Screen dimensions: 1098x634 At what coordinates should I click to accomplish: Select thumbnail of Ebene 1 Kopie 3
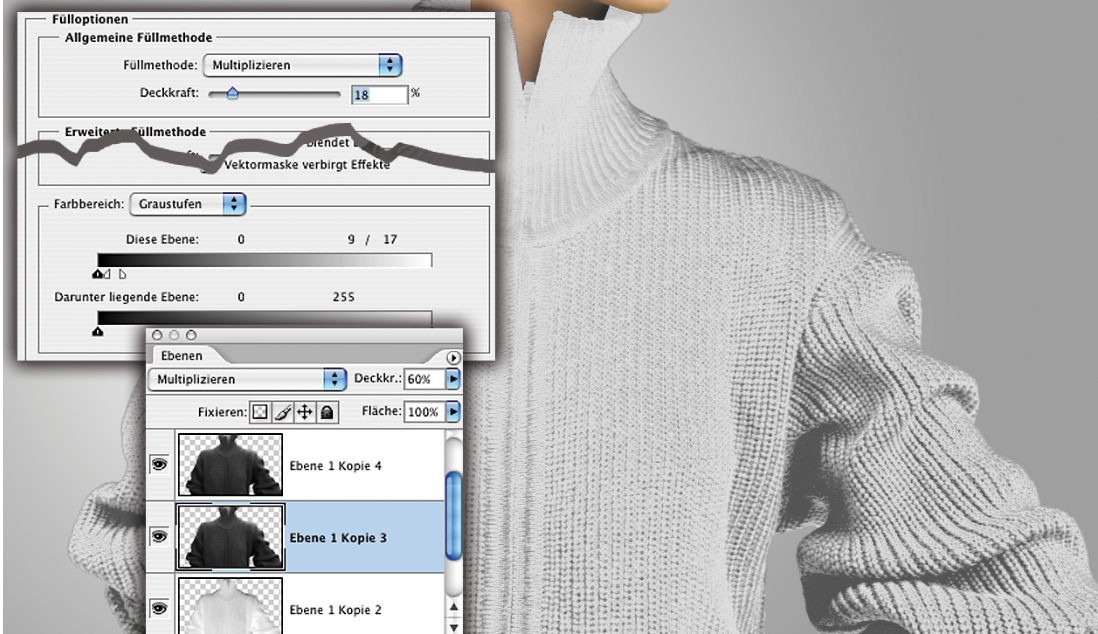[230, 537]
